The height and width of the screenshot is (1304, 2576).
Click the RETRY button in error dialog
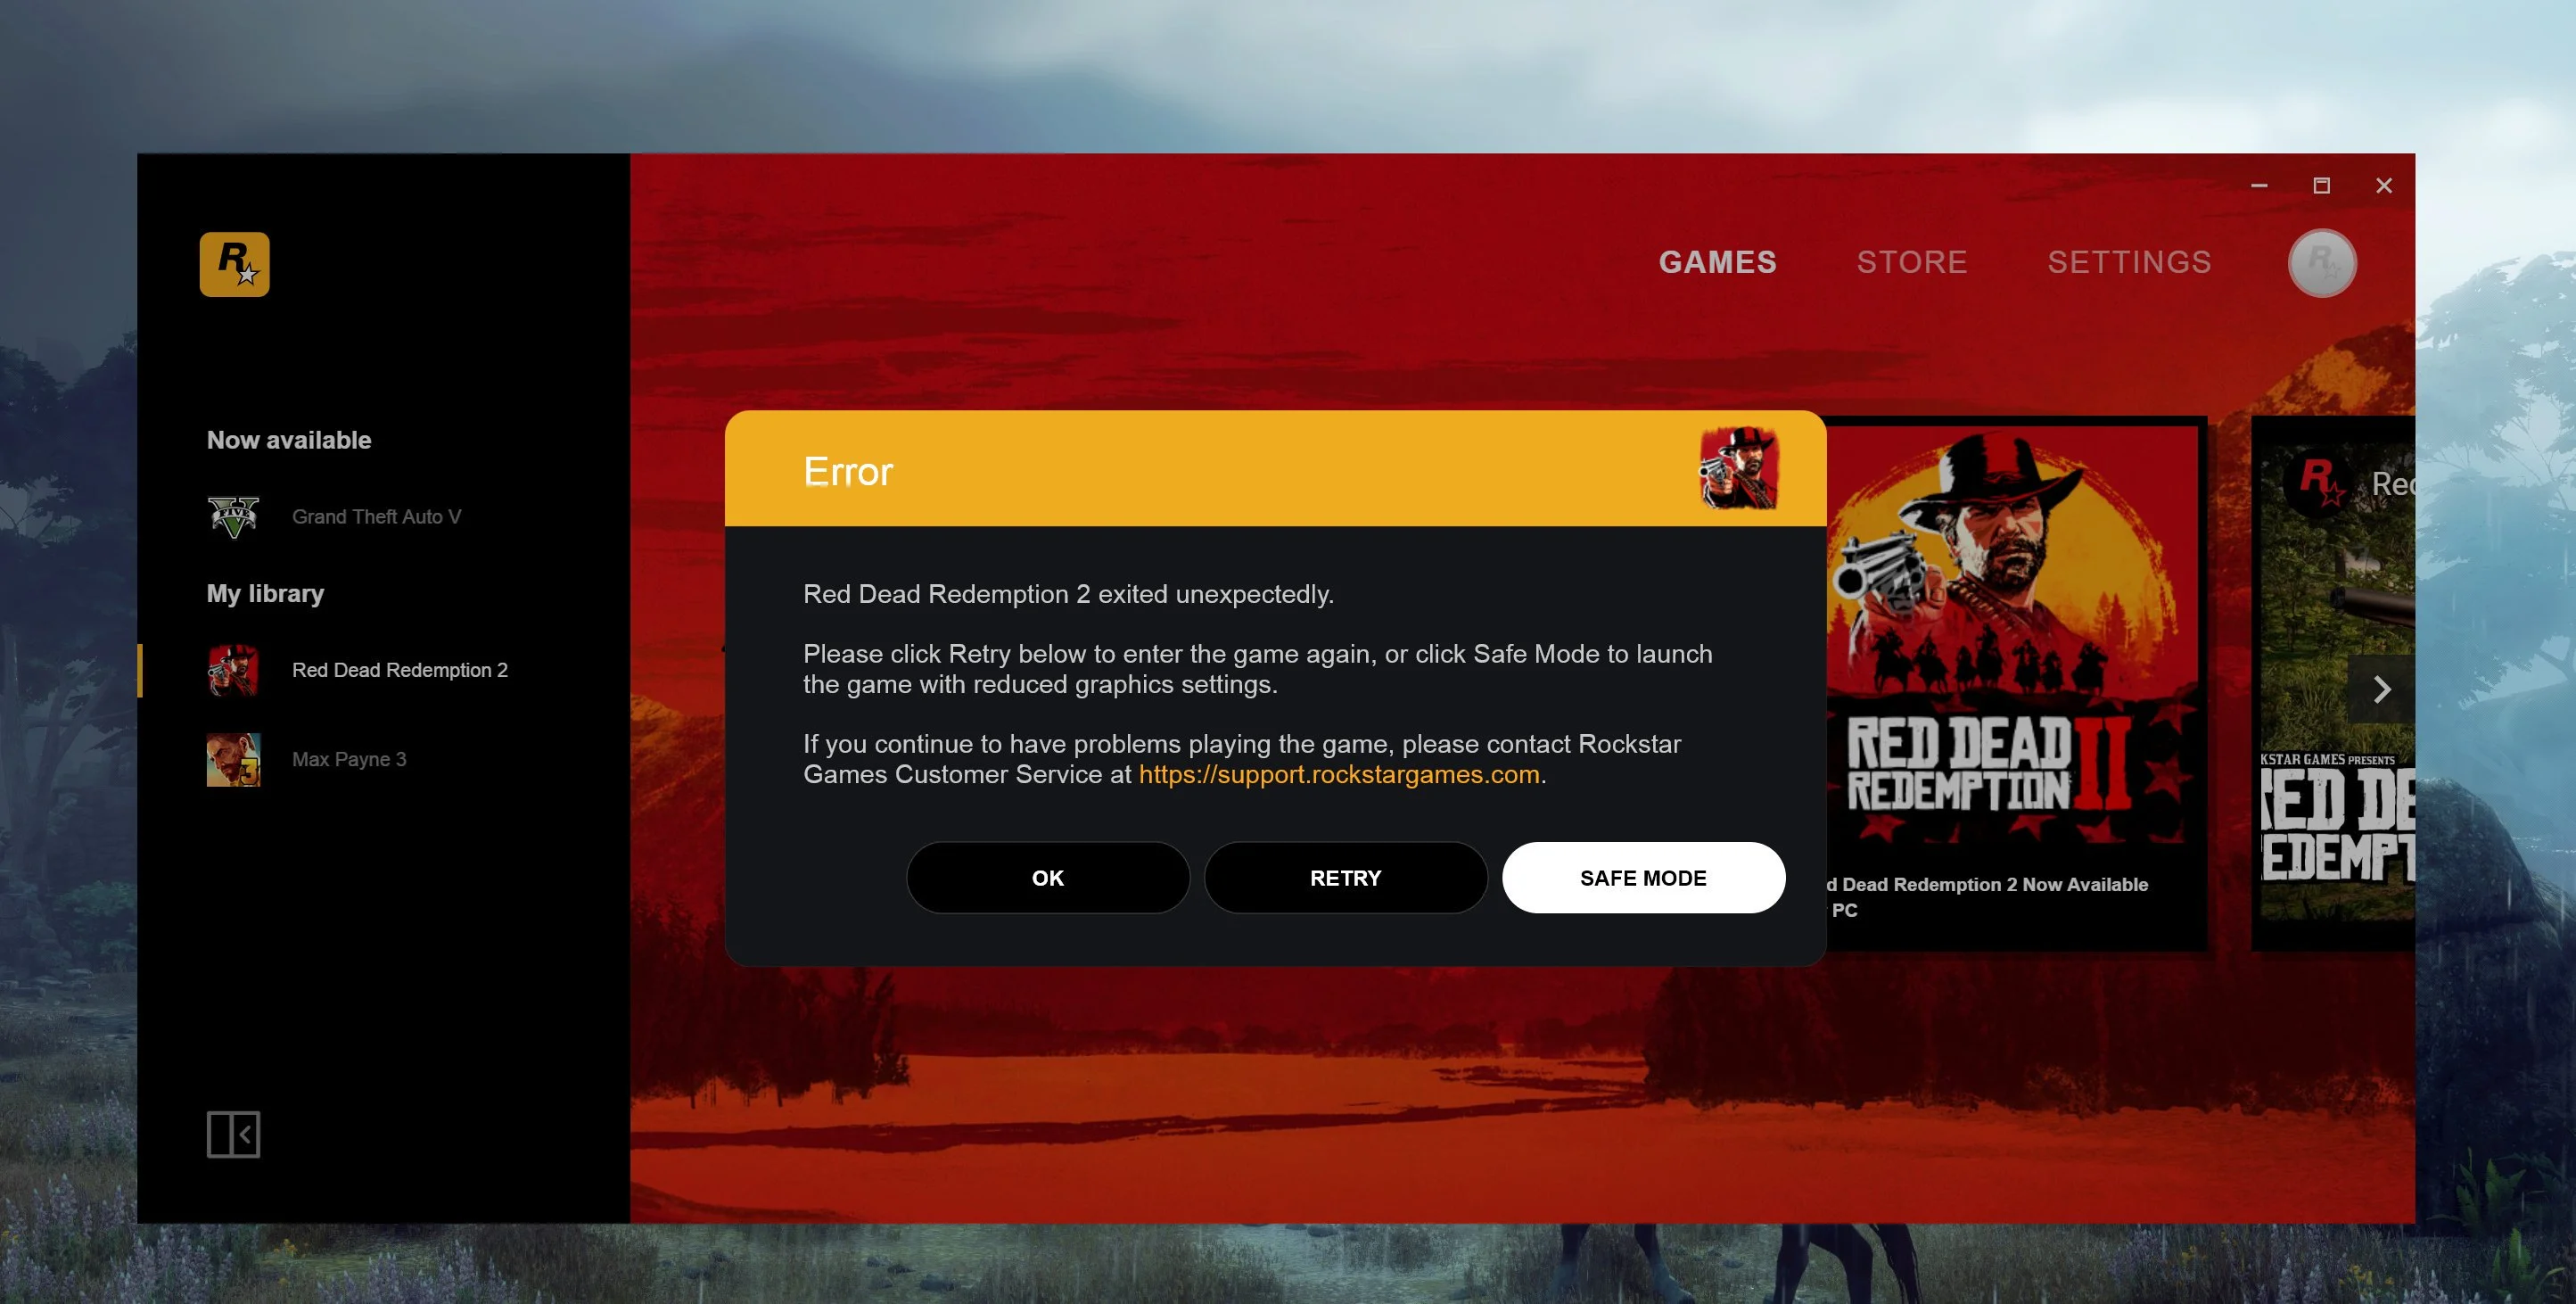coord(1346,877)
